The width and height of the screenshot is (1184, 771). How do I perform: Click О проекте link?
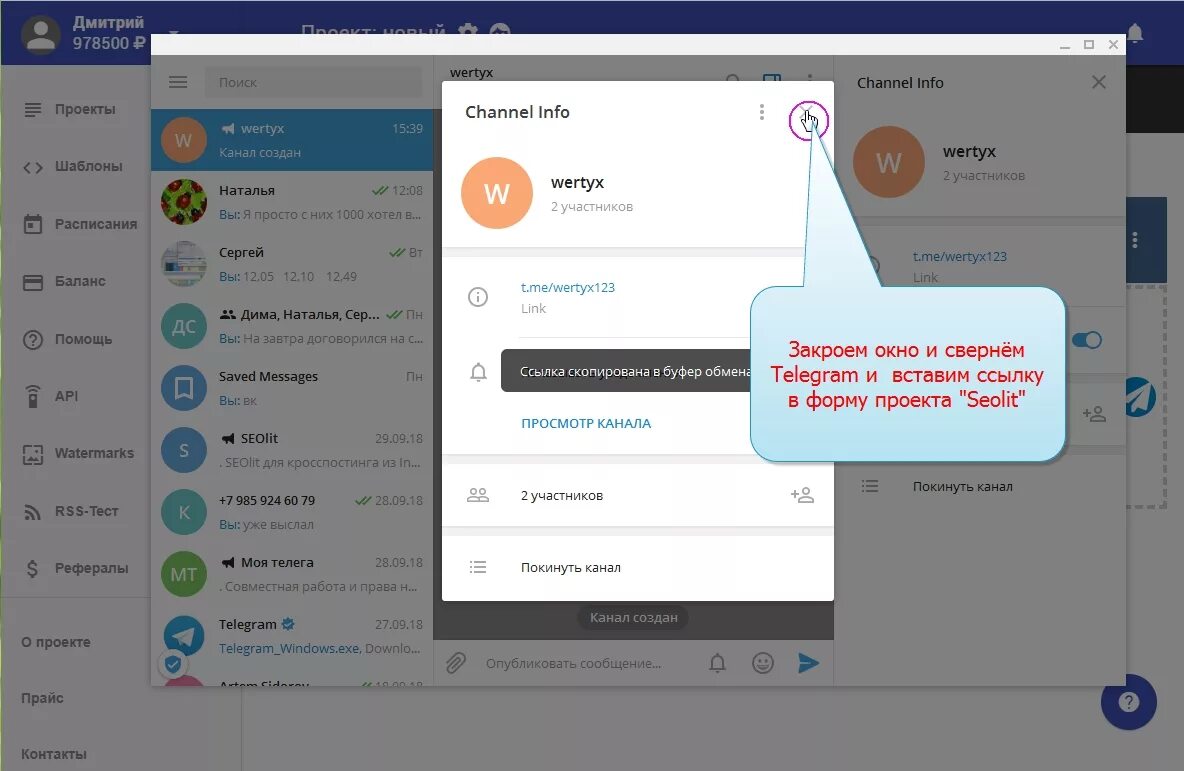(56, 642)
